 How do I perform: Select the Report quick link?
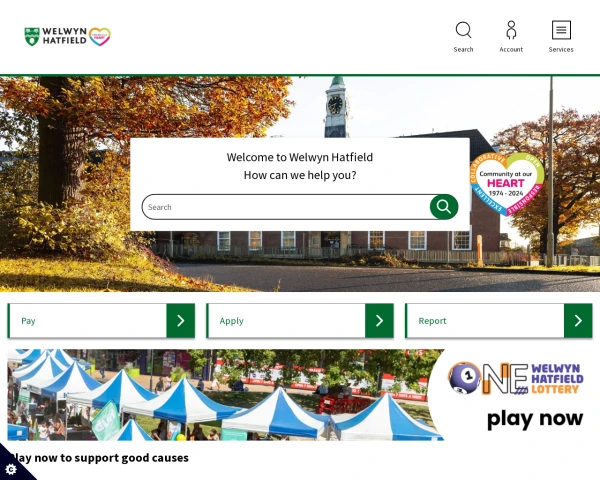pos(432,321)
